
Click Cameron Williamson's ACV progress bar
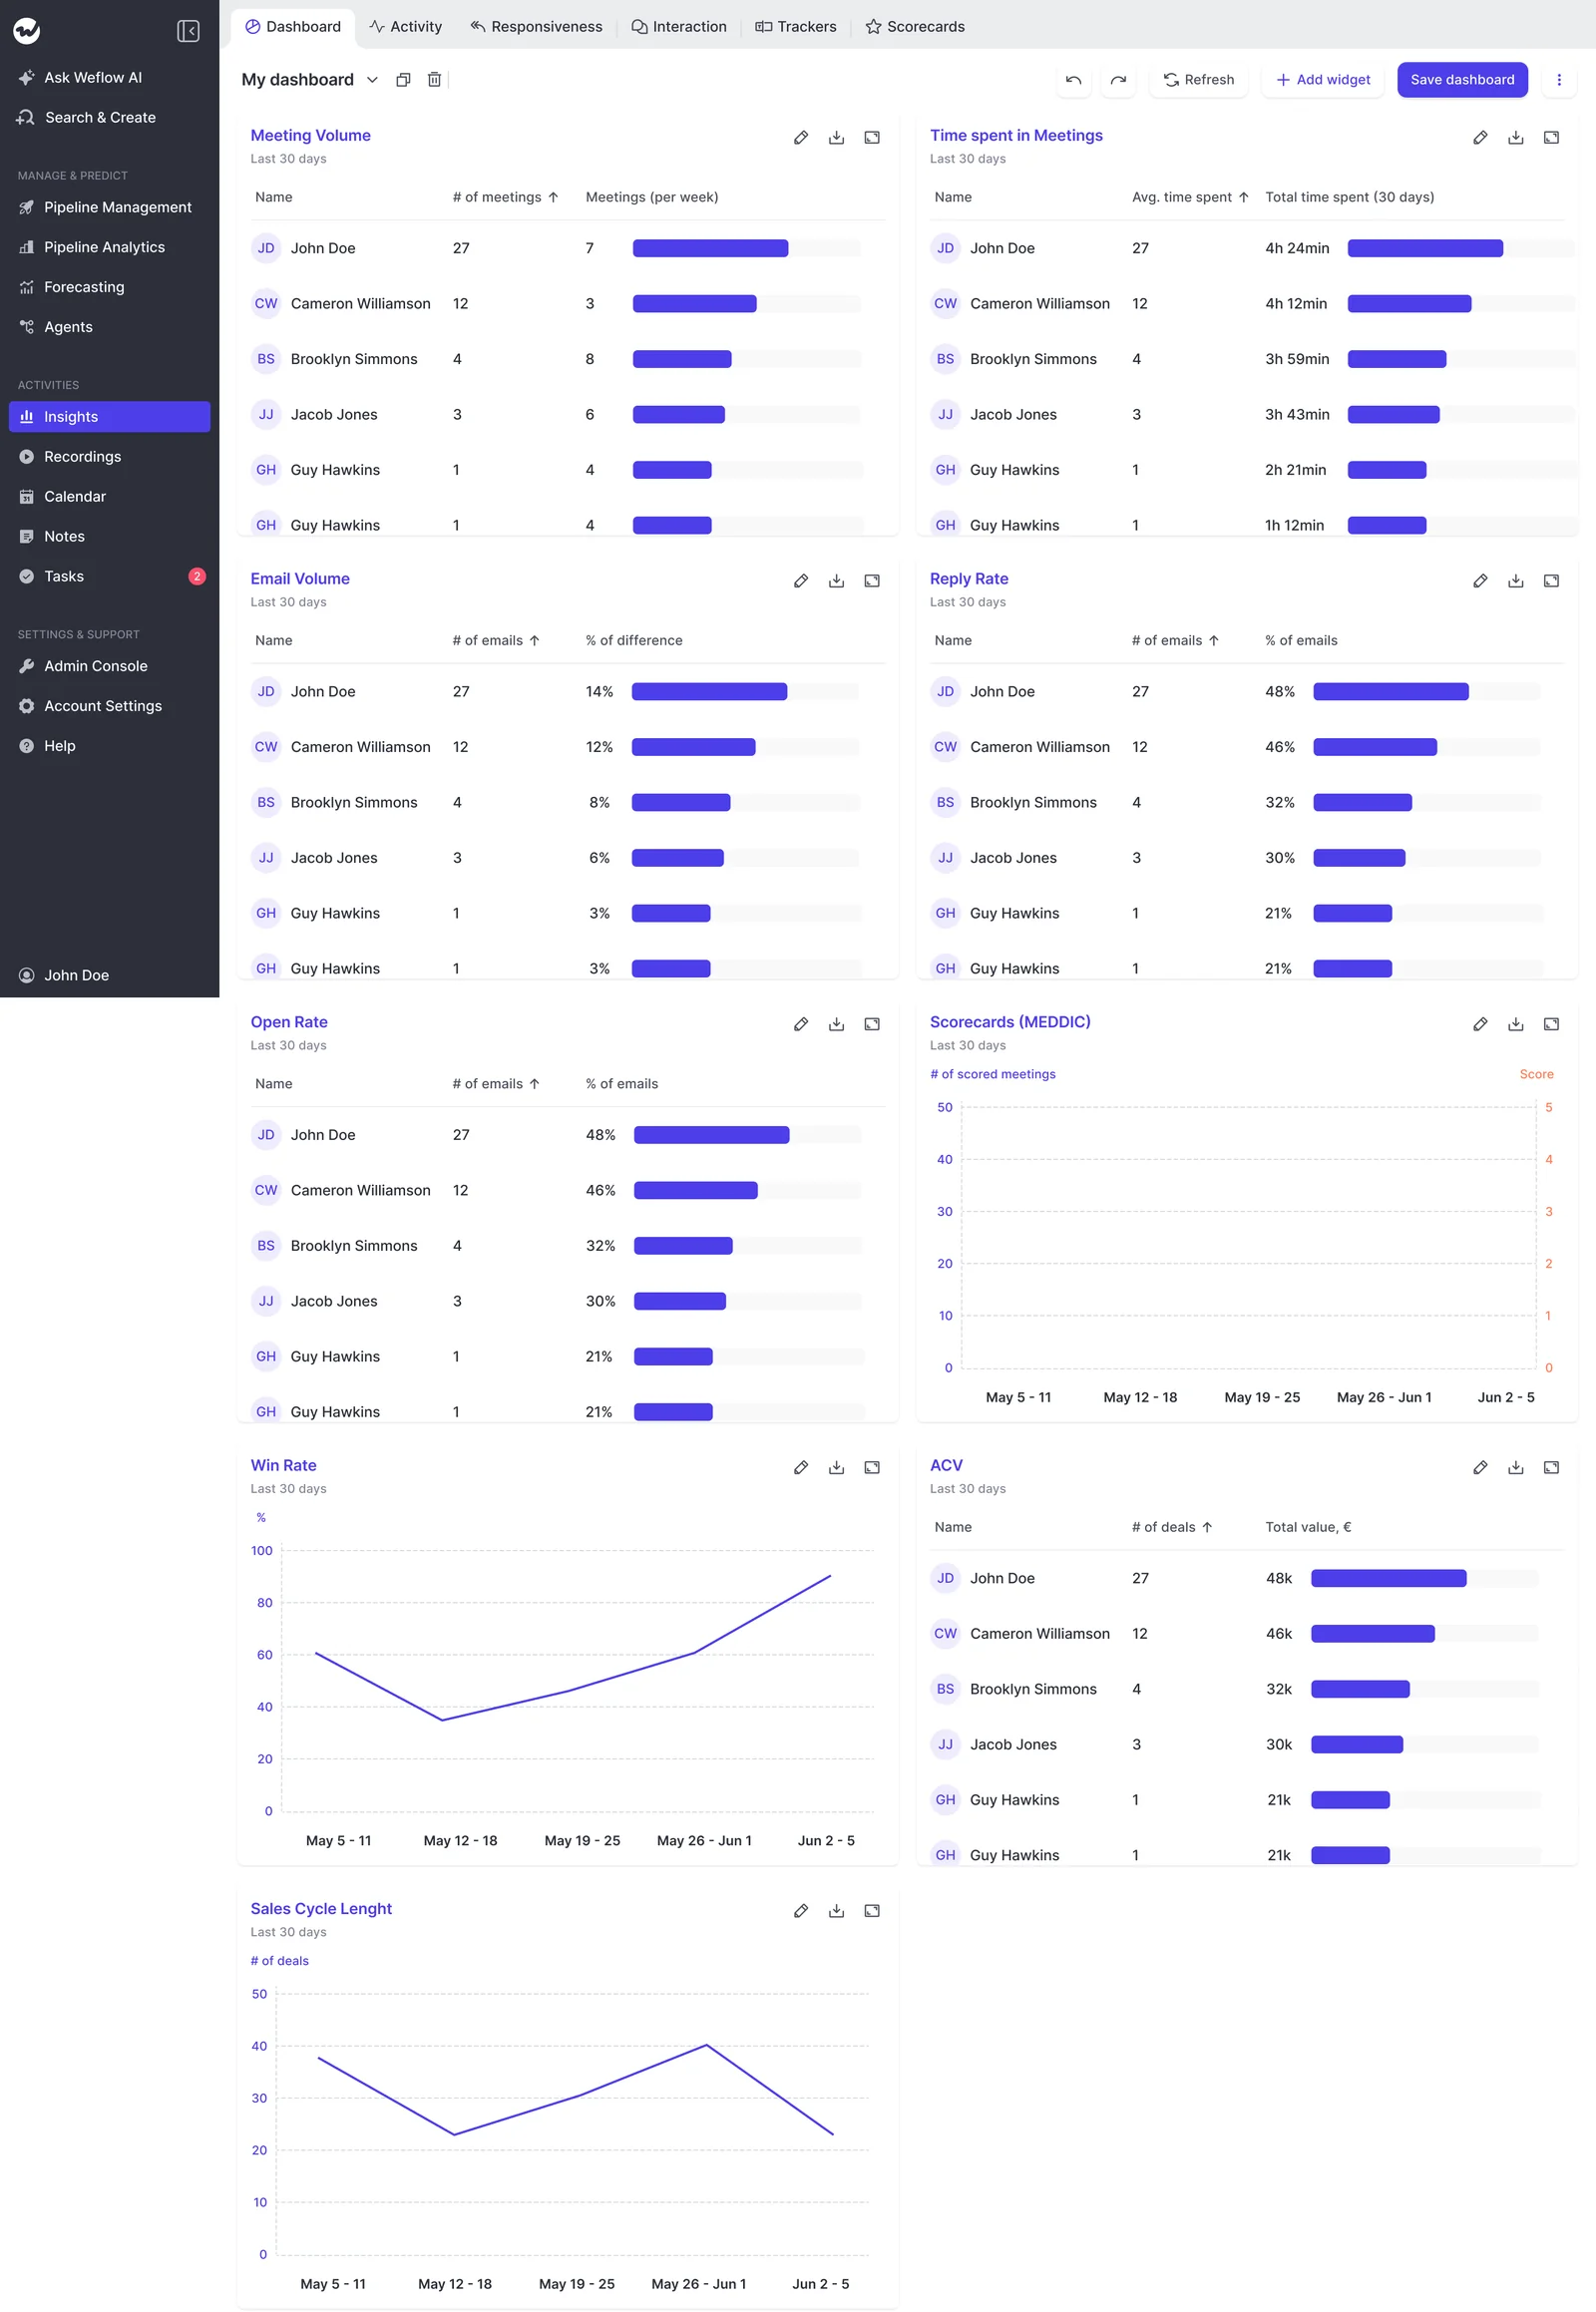(x=1424, y=1633)
